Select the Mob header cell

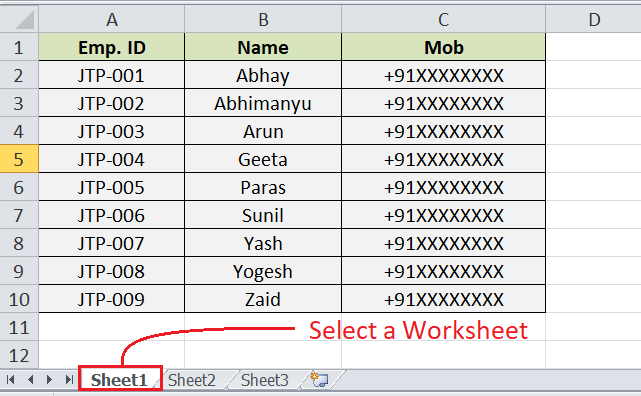click(444, 47)
